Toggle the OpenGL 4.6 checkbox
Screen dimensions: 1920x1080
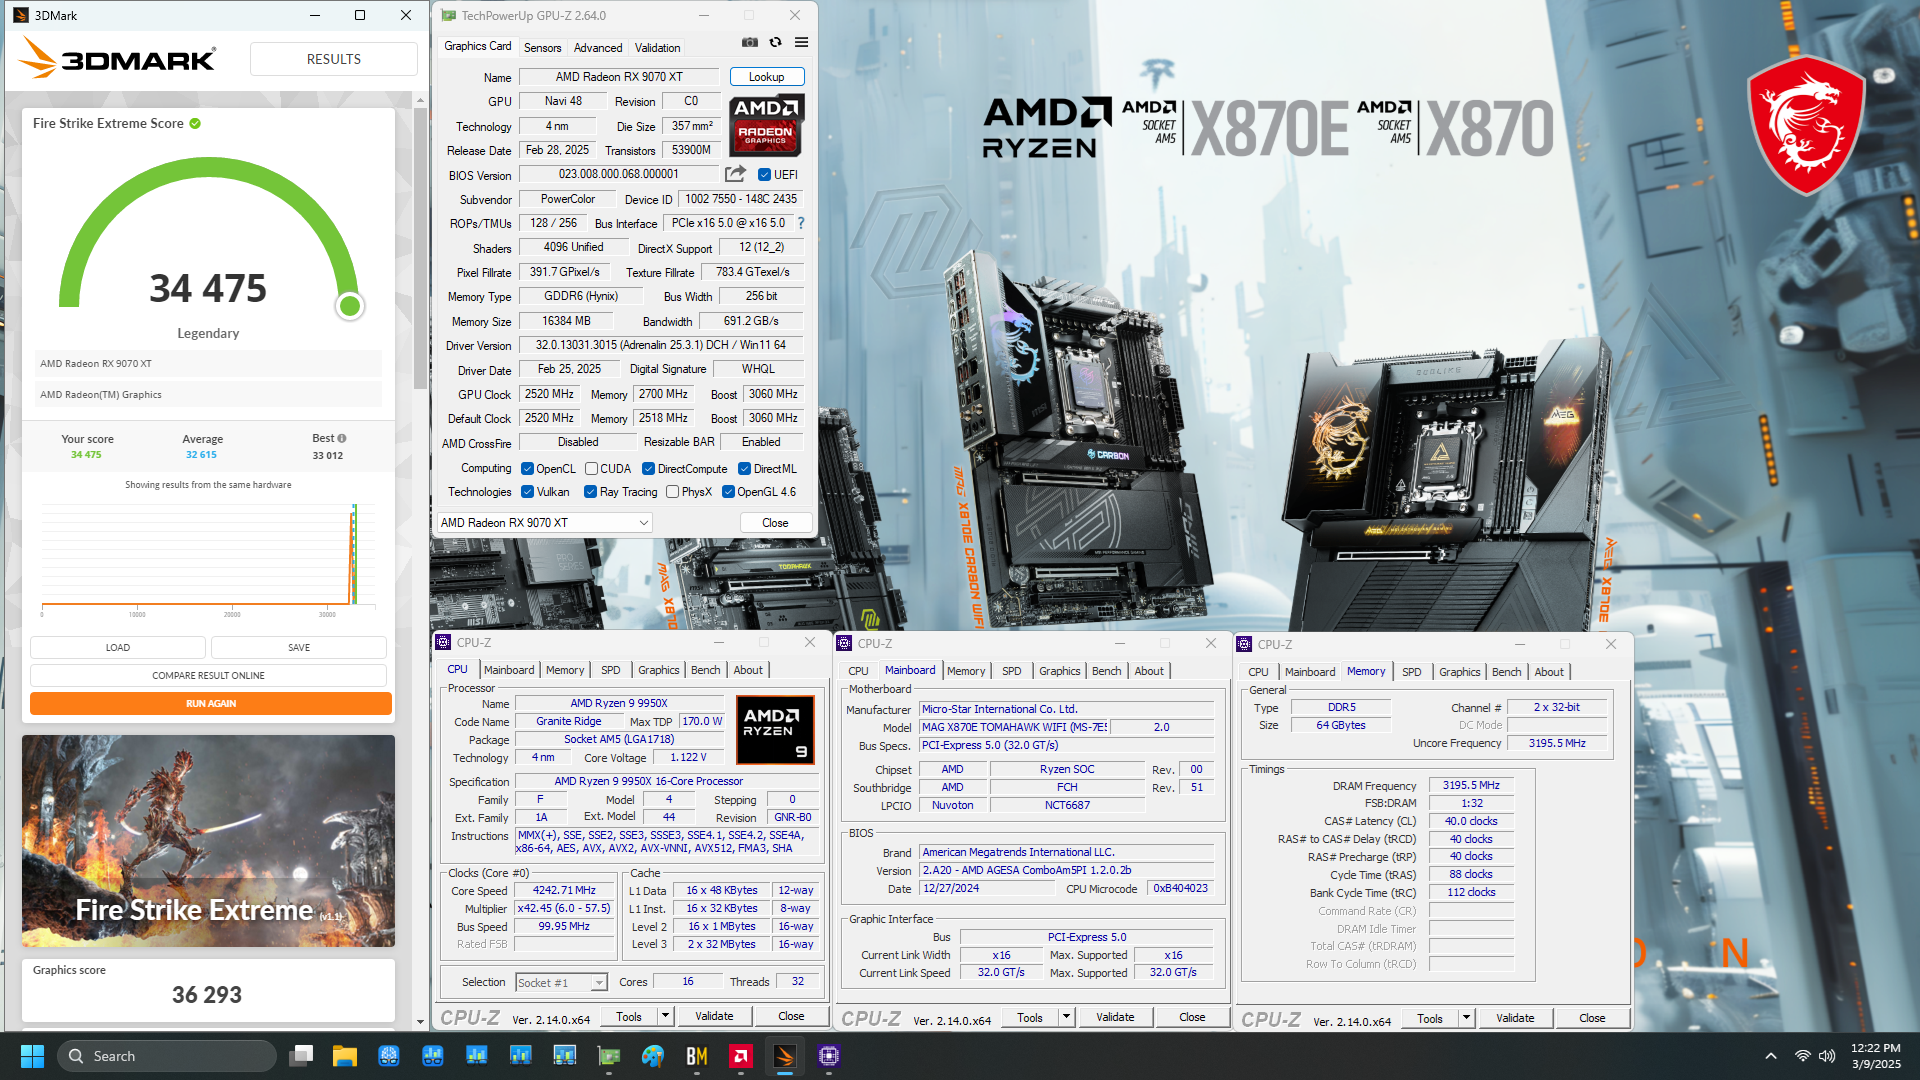point(728,491)
